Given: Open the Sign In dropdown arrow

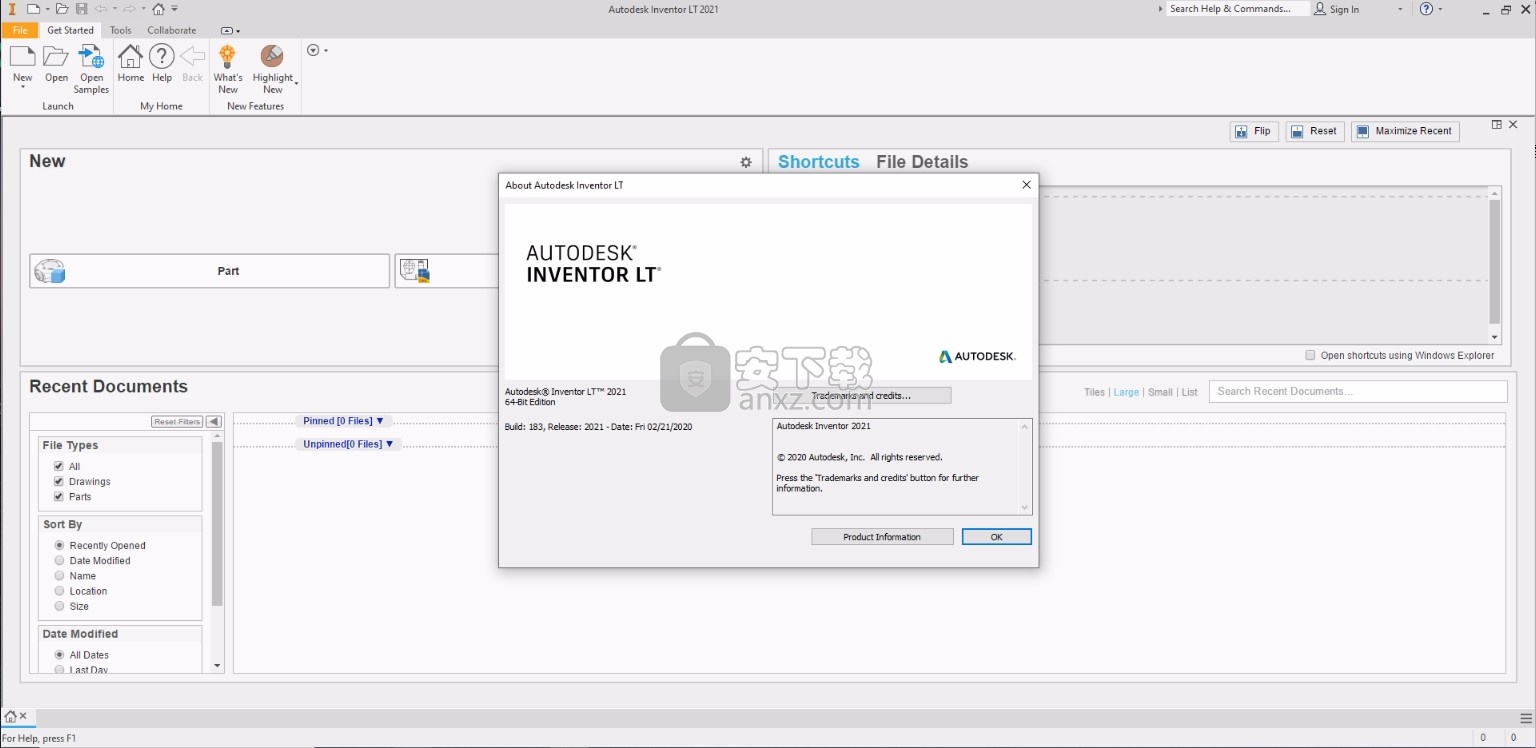Looking at the screenshot, I should [1400, 9].
